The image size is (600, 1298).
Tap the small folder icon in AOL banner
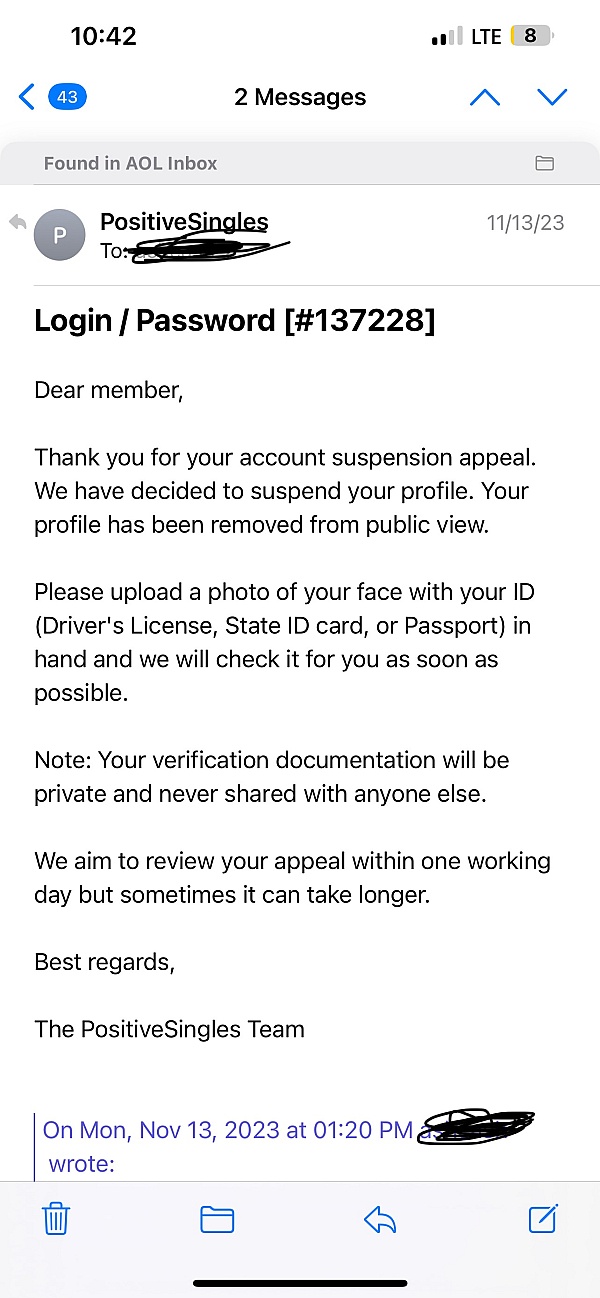[x=545, y=163]
